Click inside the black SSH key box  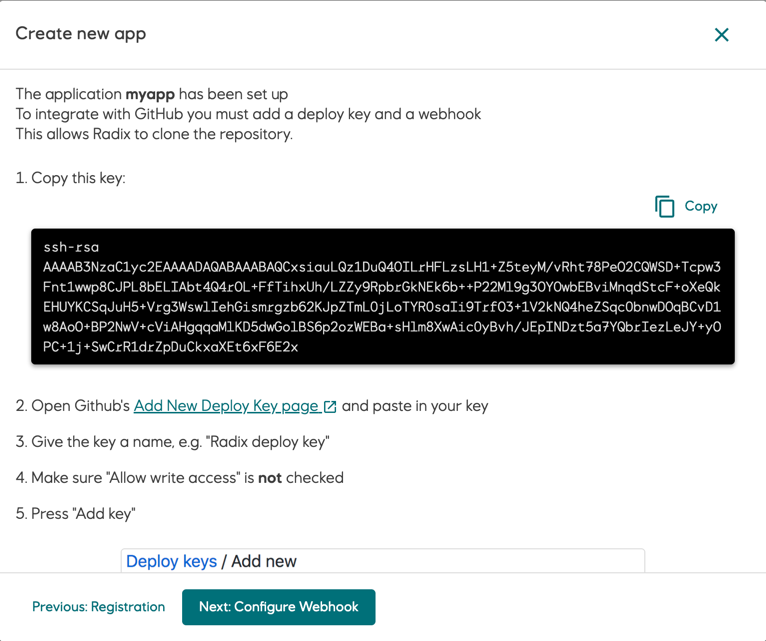pos(382,297)
